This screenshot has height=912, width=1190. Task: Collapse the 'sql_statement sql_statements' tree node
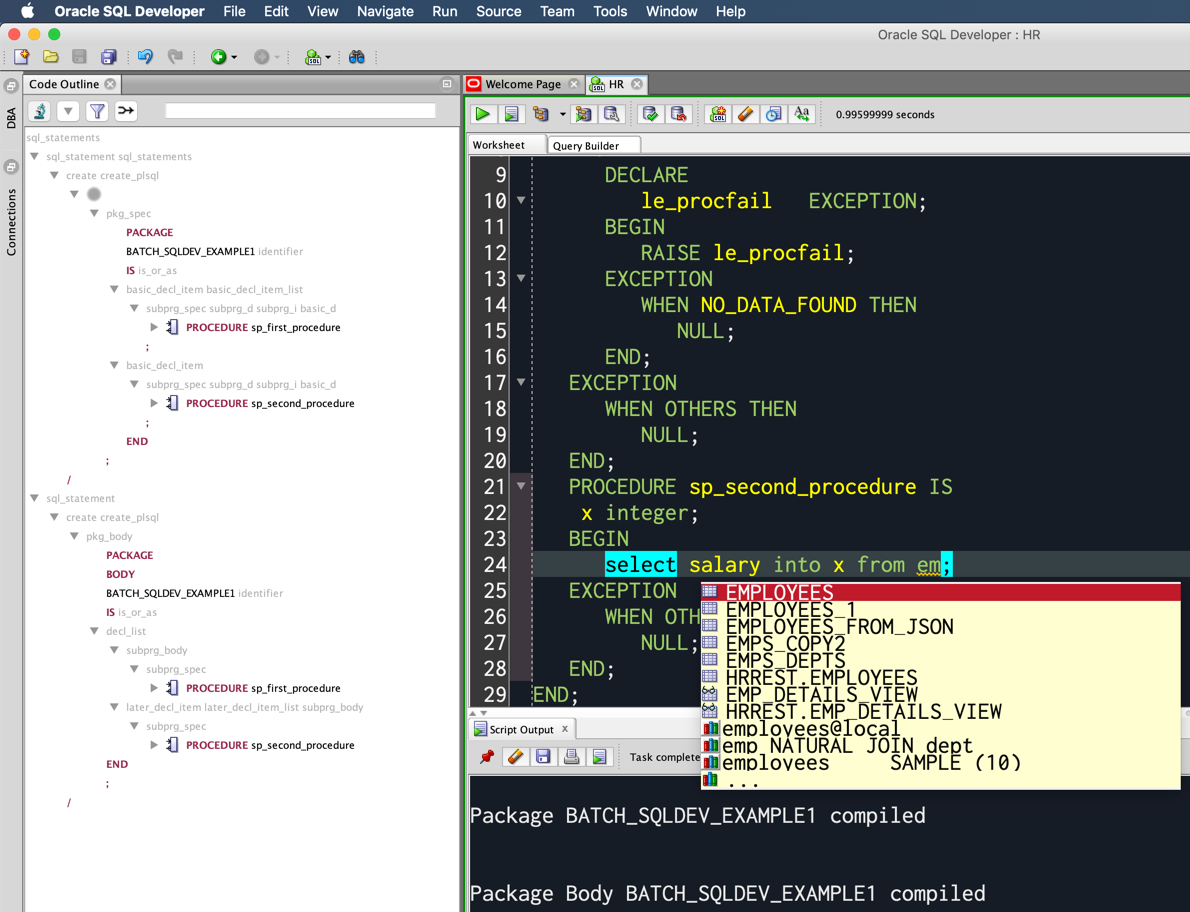(34, 156)
